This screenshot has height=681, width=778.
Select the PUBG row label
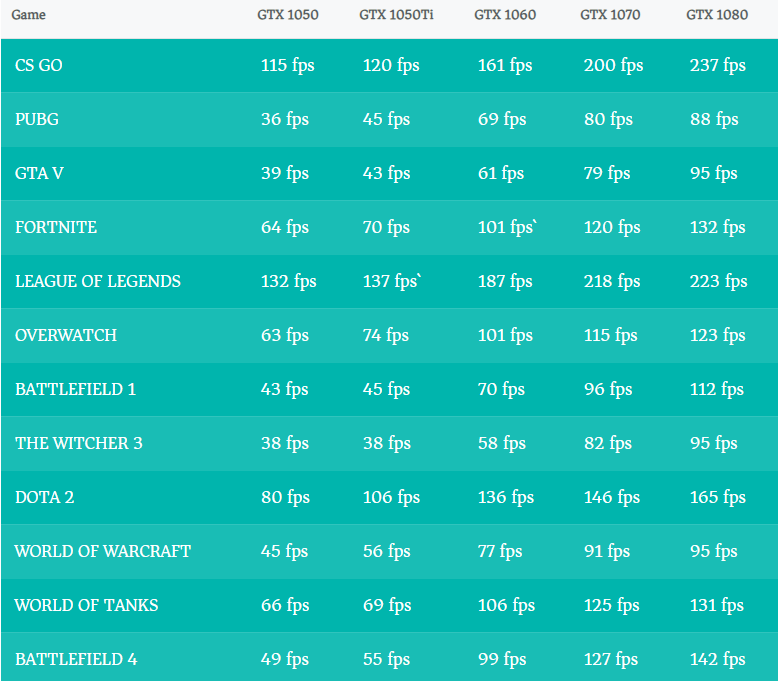[x=37, y=119]
